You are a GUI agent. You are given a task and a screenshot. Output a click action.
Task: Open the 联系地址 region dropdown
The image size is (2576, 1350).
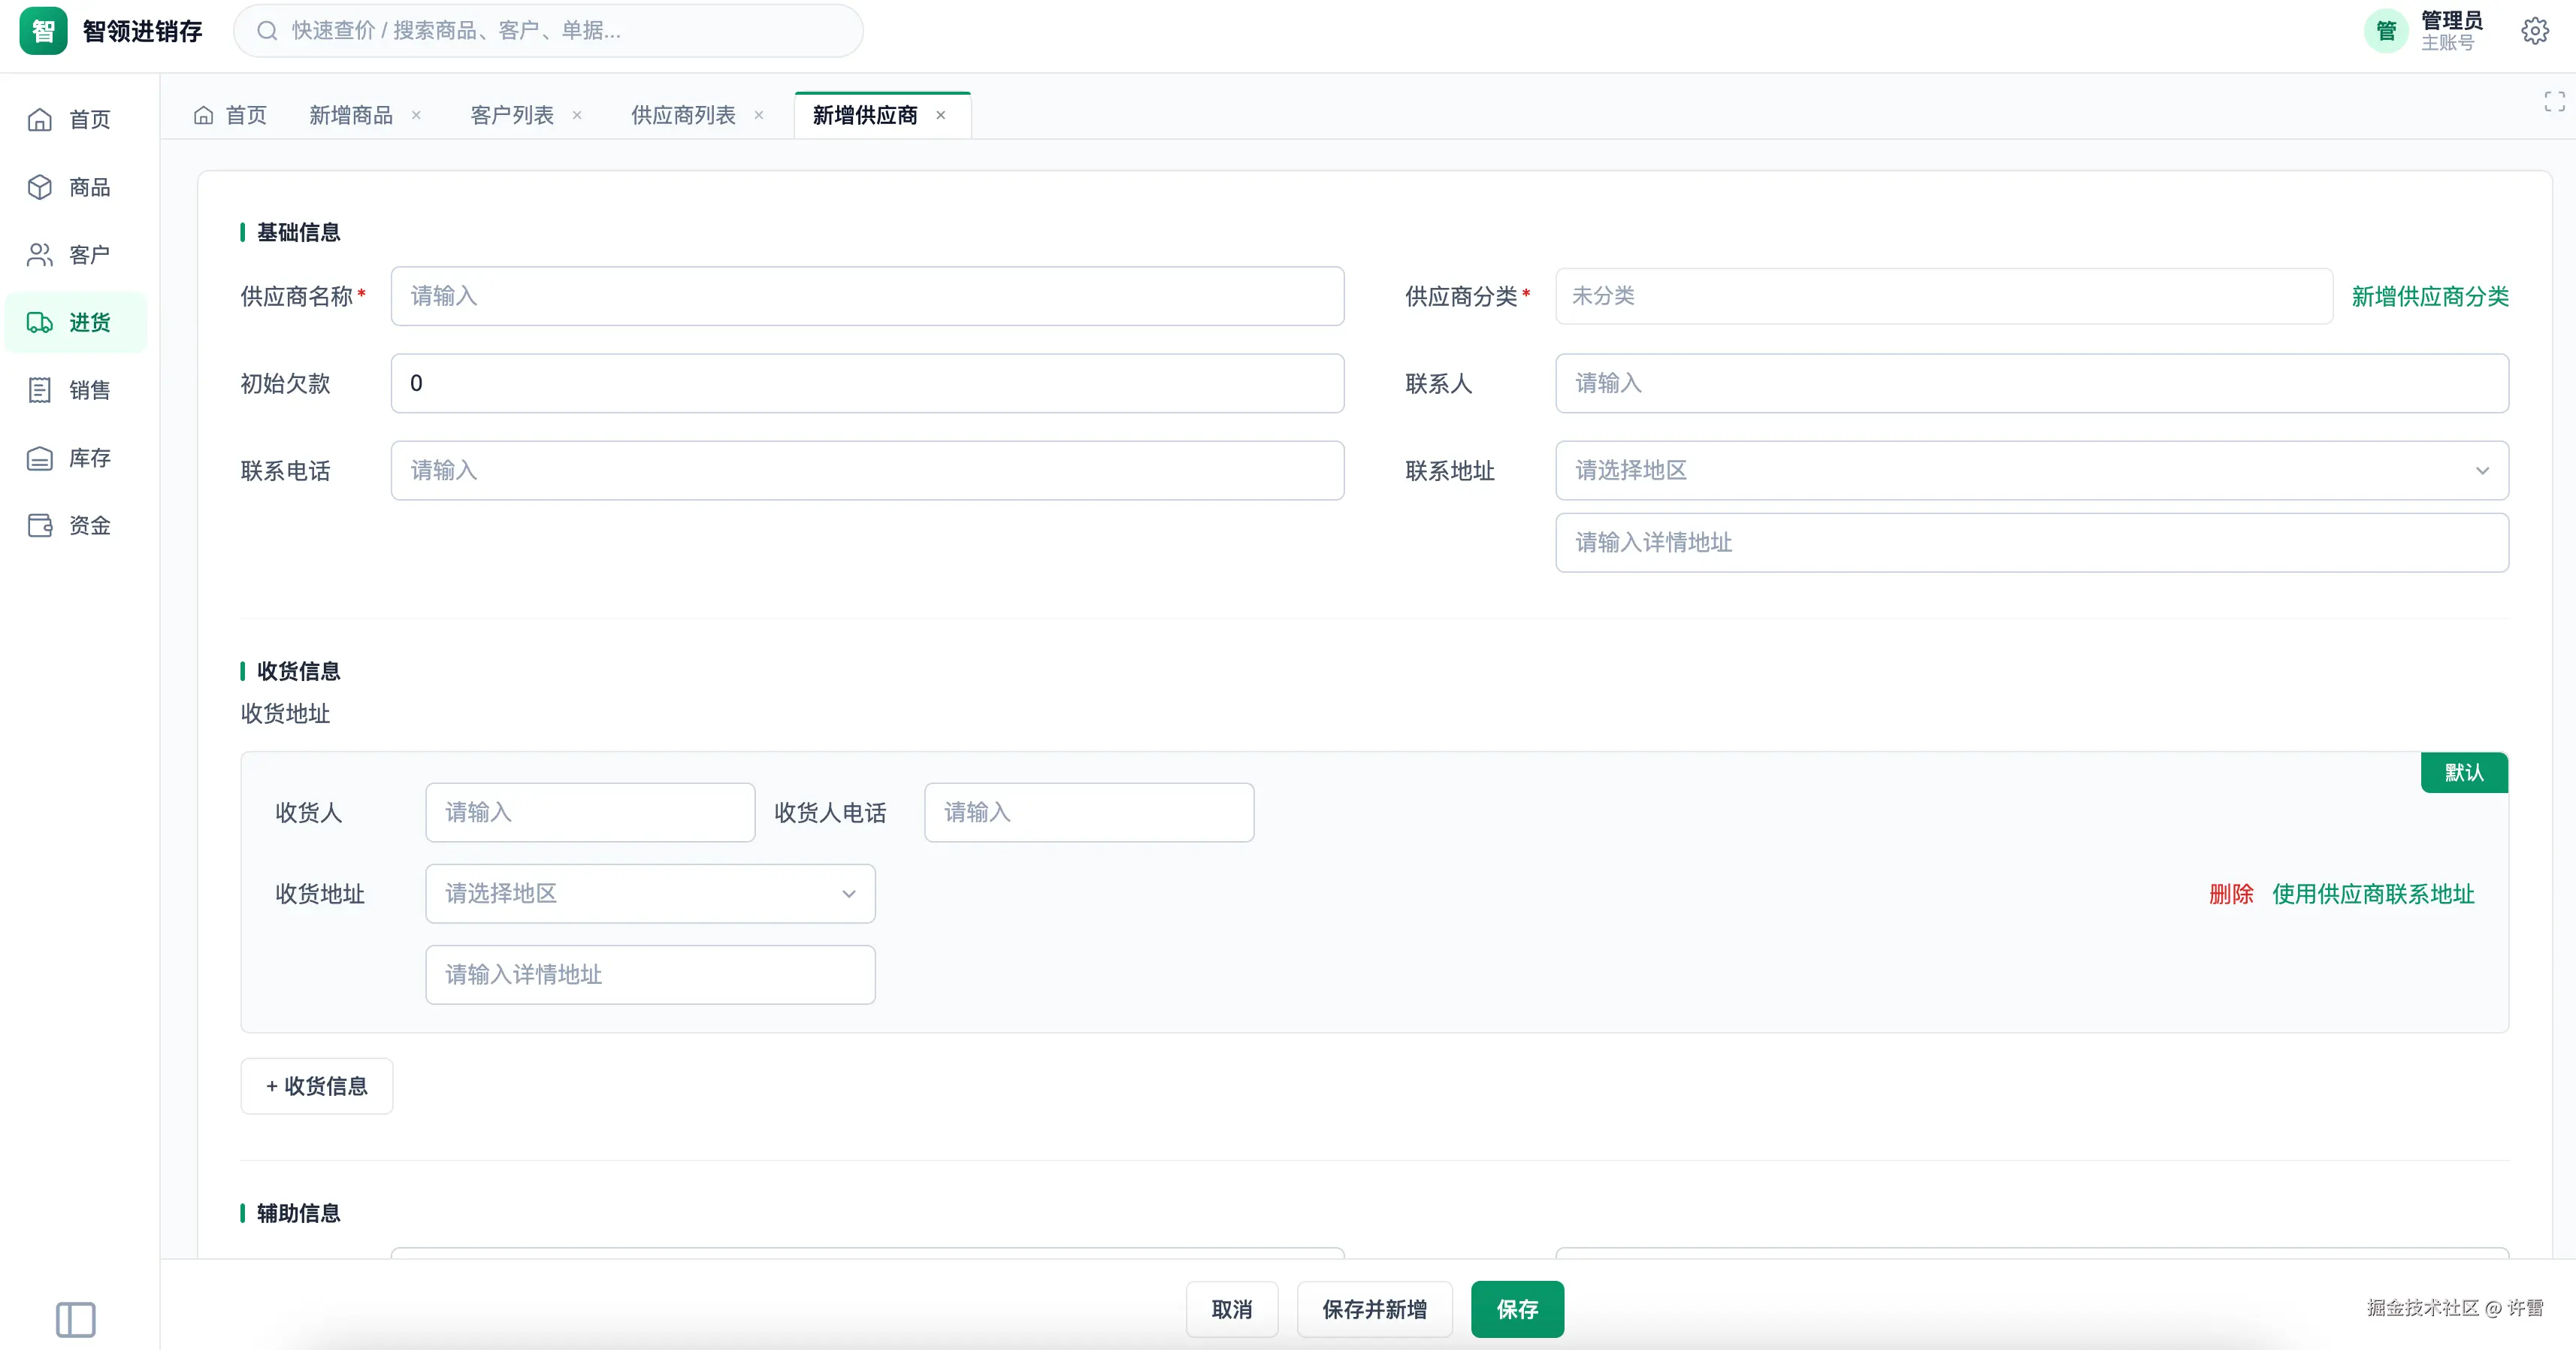(x=2031, y=470)
